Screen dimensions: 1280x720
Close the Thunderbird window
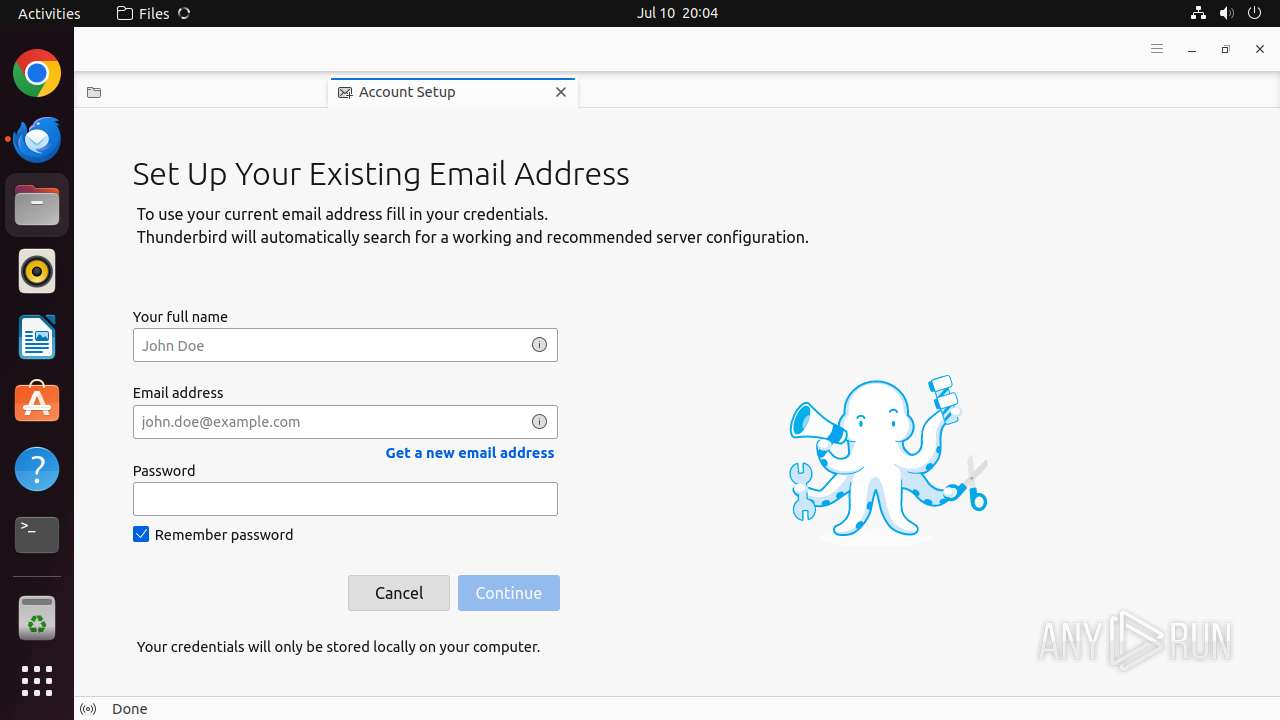(1260, 49)
